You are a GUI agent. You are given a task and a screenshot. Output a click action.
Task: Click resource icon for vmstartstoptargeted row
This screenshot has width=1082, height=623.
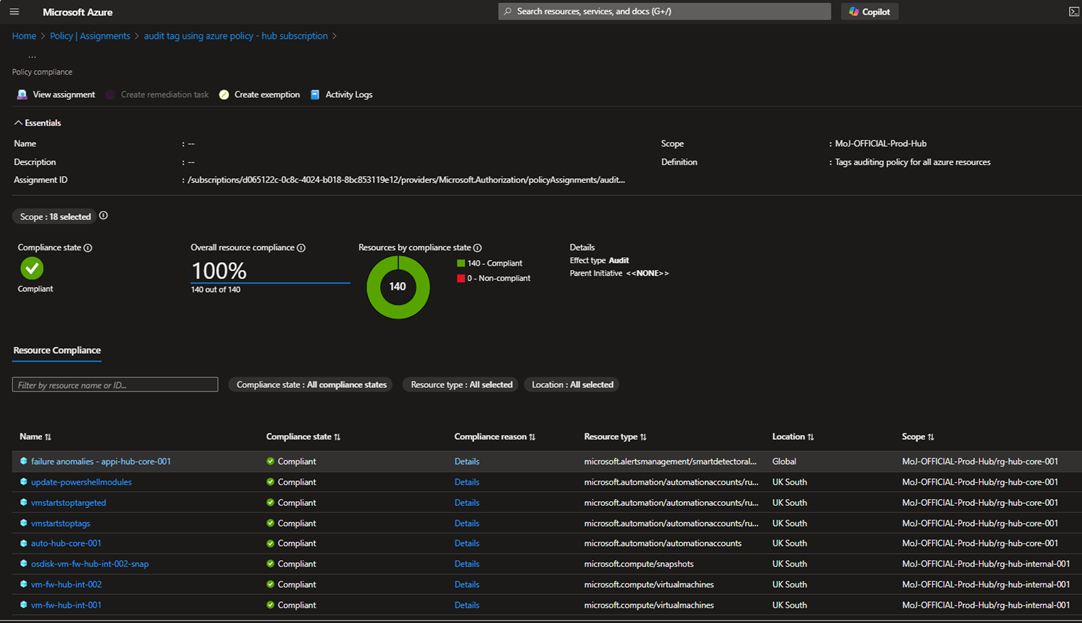click(x=23, y=502)
